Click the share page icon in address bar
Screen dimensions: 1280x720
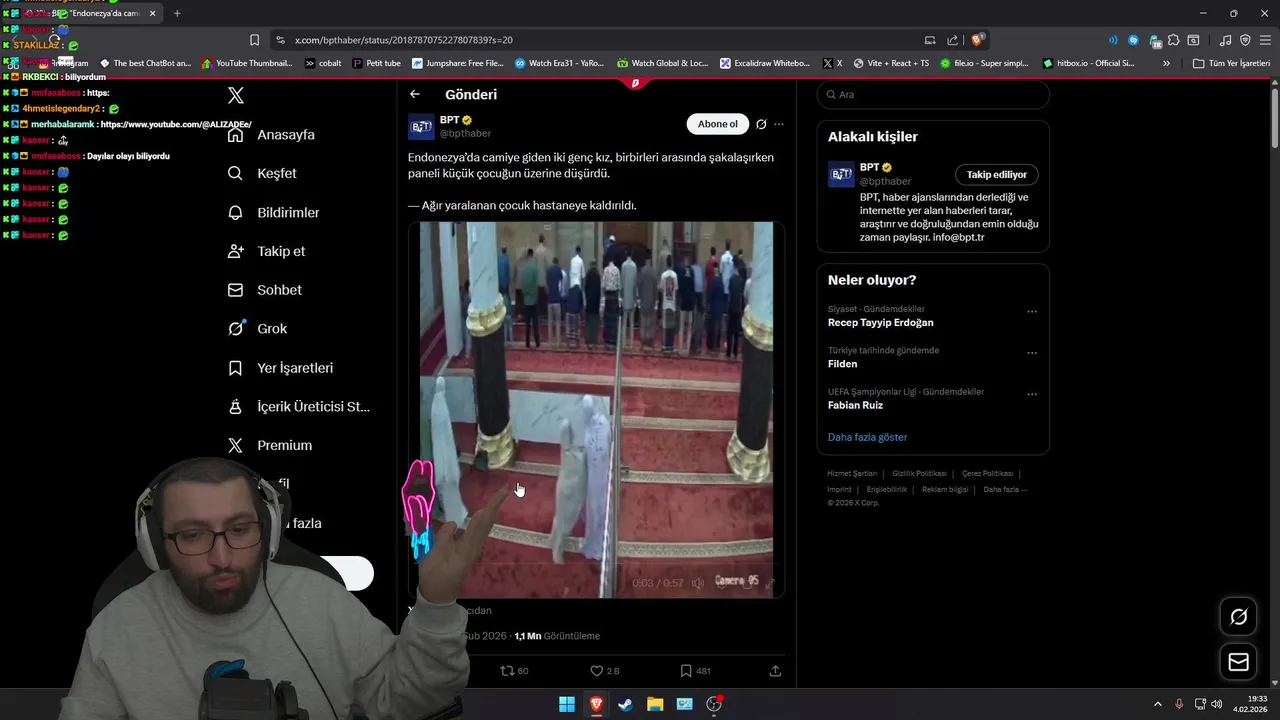pos(953,40)
